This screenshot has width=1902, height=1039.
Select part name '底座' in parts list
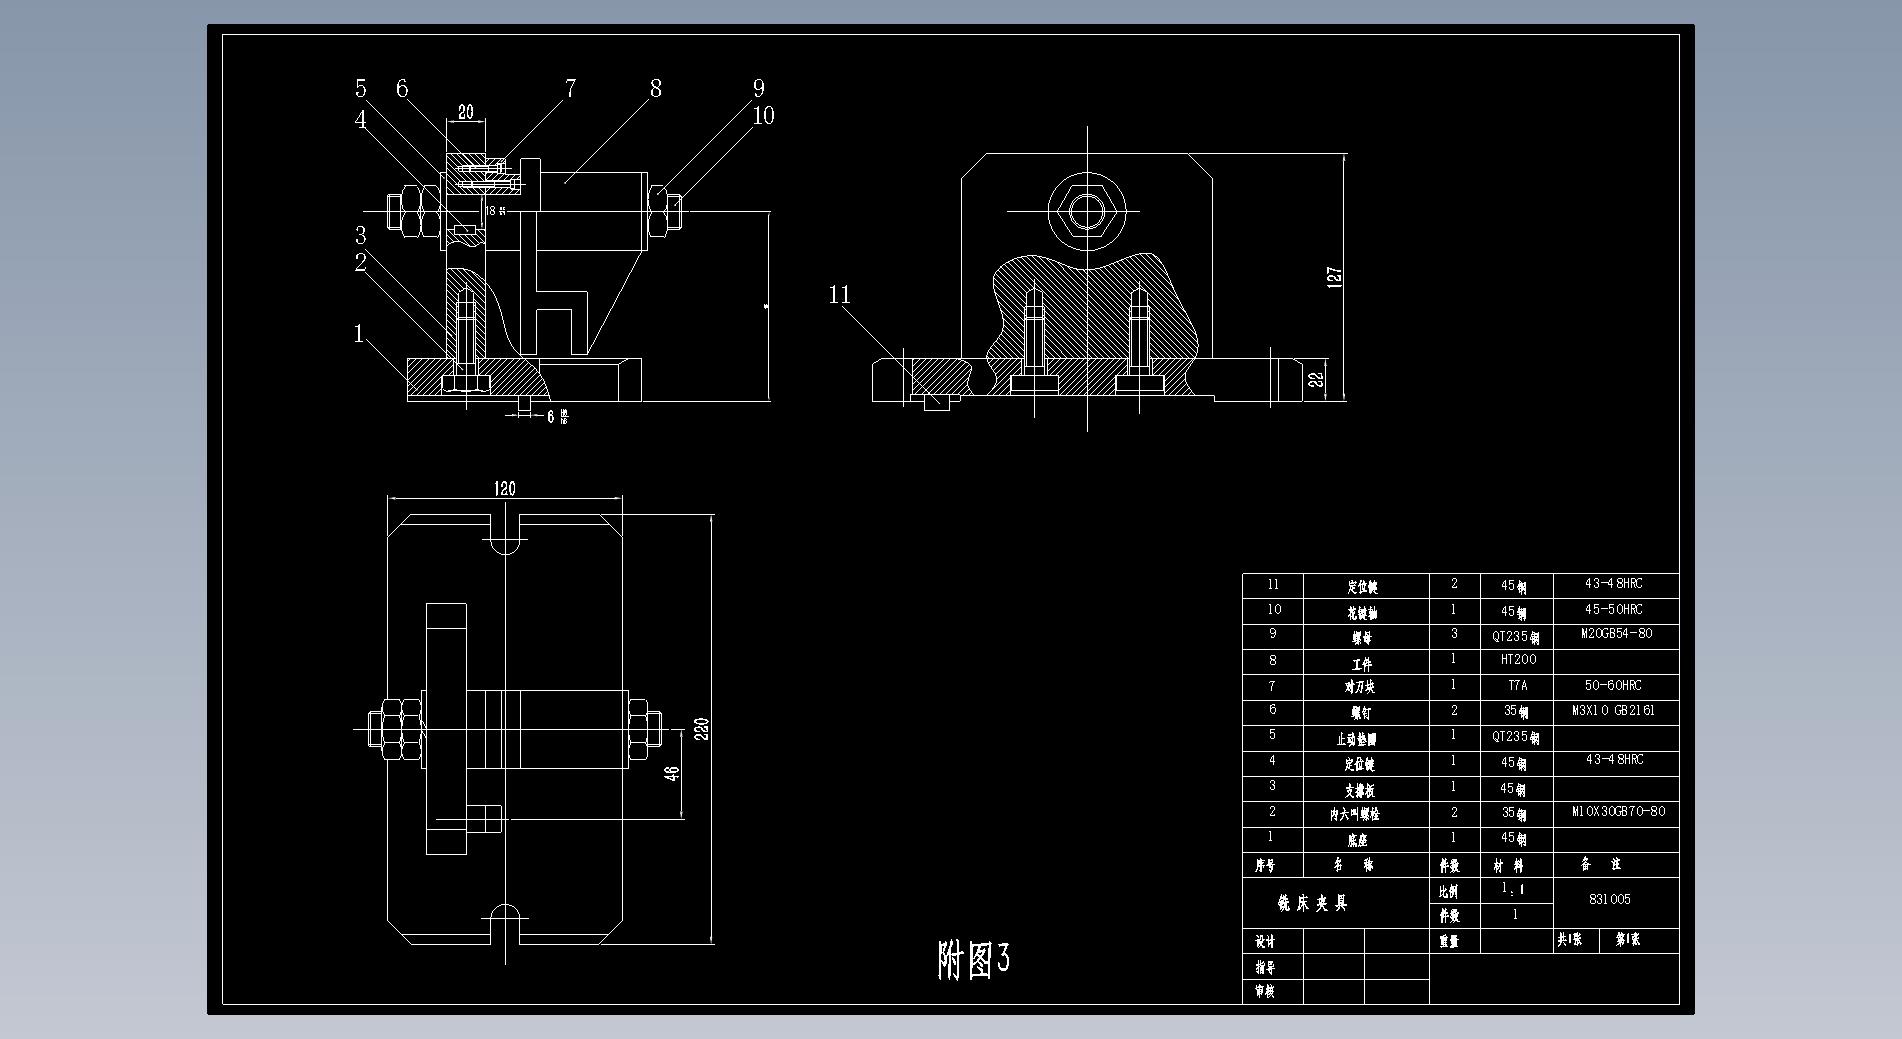tap(1356, 840)
